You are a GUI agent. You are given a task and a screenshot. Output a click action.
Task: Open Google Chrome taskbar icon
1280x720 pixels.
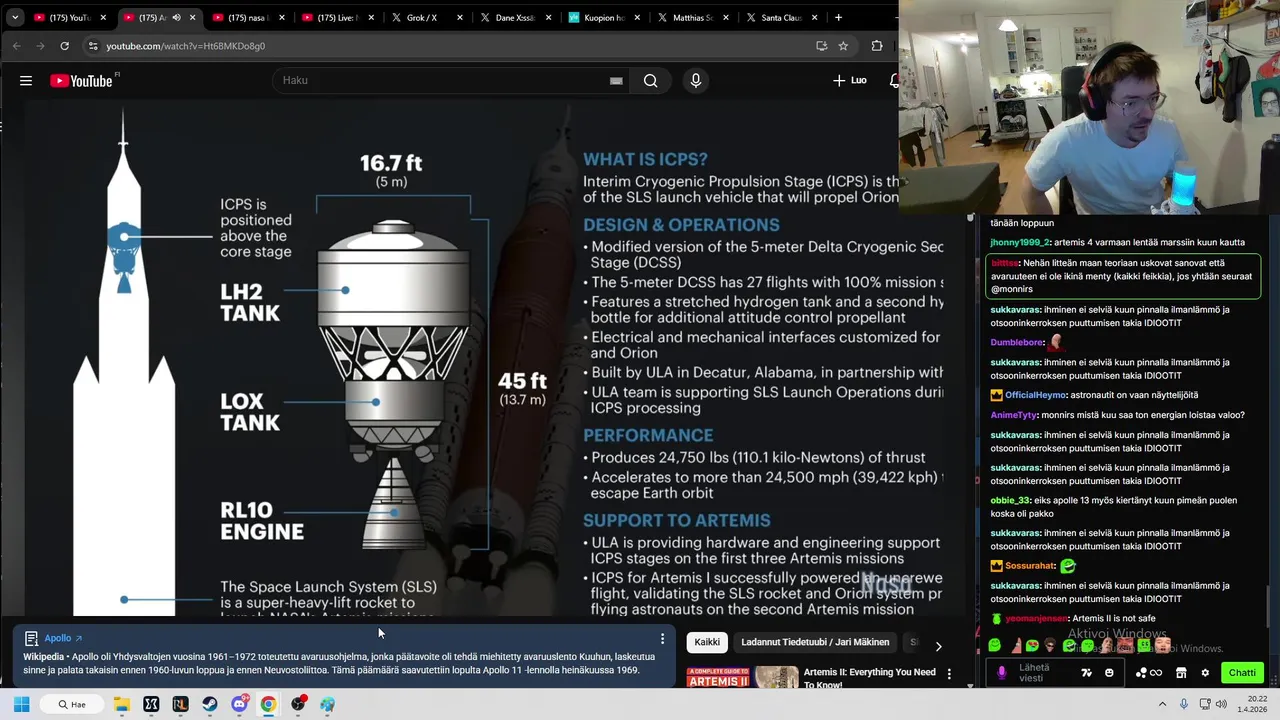pyautogui.click(x=268, y=704)
